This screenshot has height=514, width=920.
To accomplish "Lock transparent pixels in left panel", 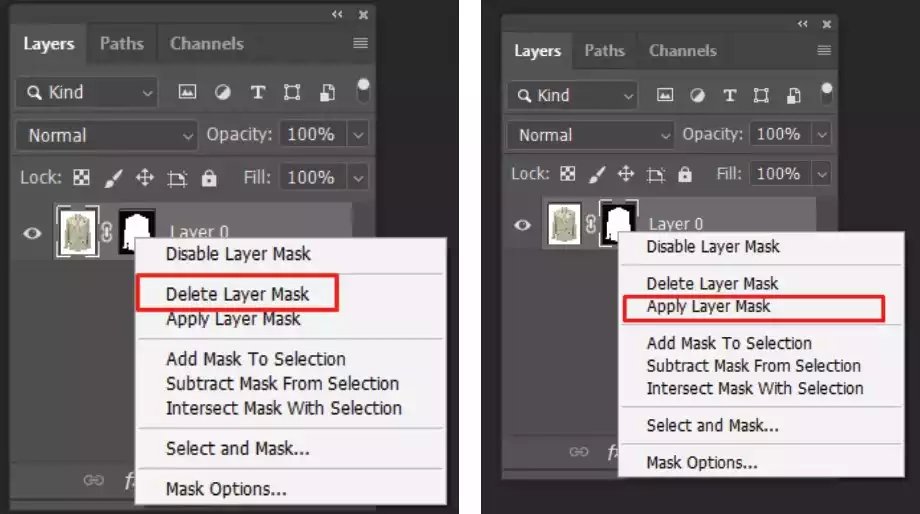I will point(82,177).
